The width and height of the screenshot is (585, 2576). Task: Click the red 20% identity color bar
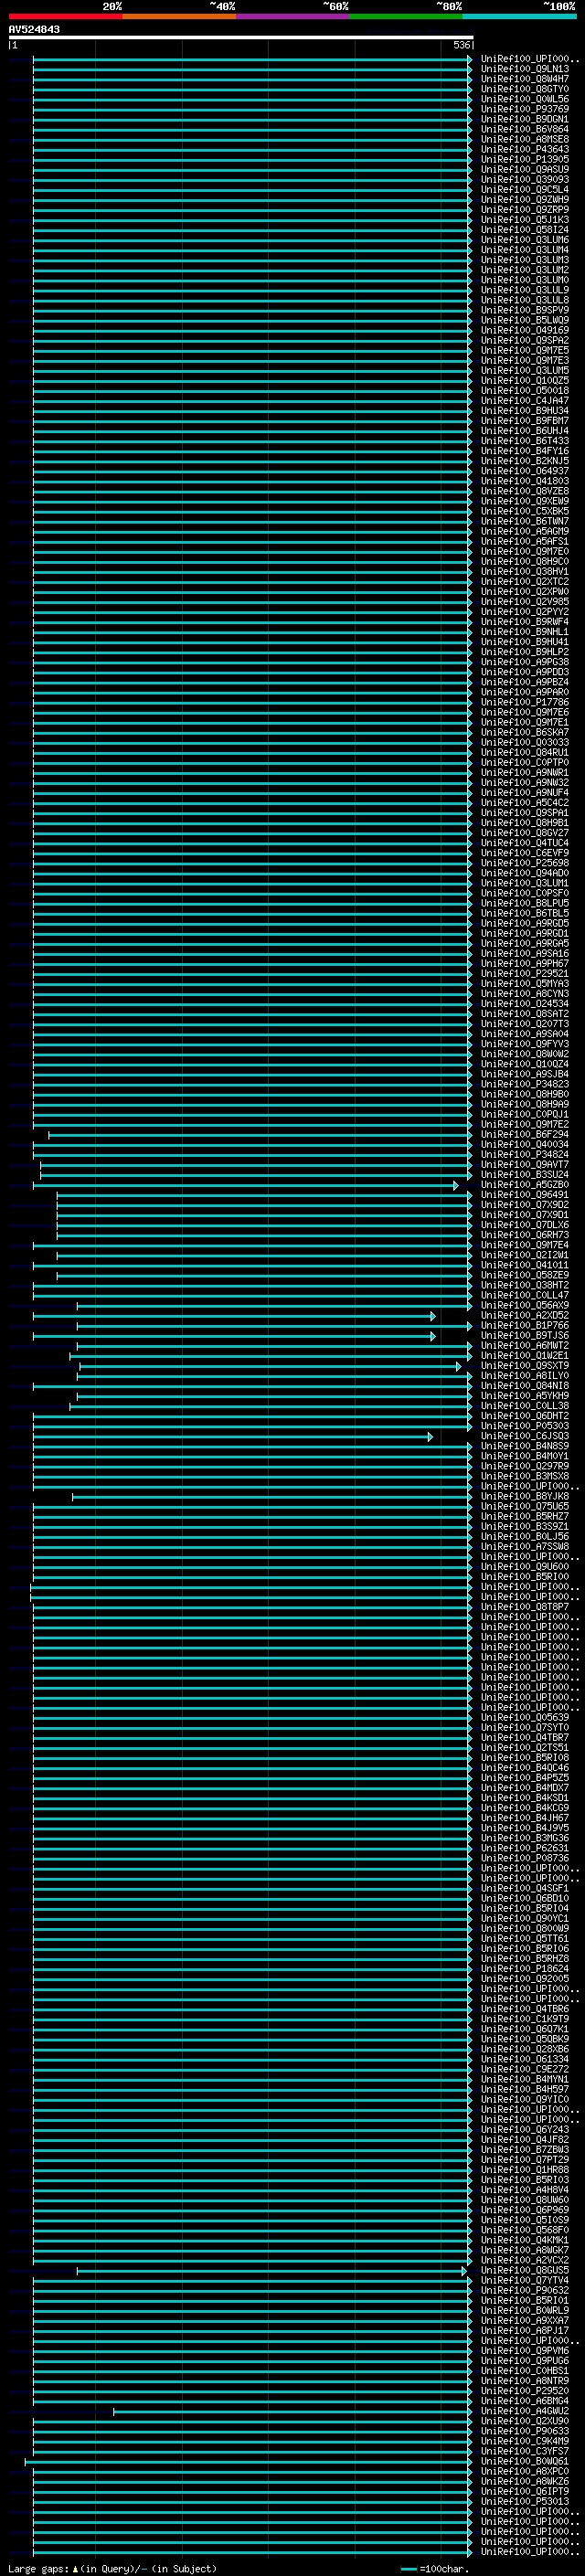click(x=66, y=16)
